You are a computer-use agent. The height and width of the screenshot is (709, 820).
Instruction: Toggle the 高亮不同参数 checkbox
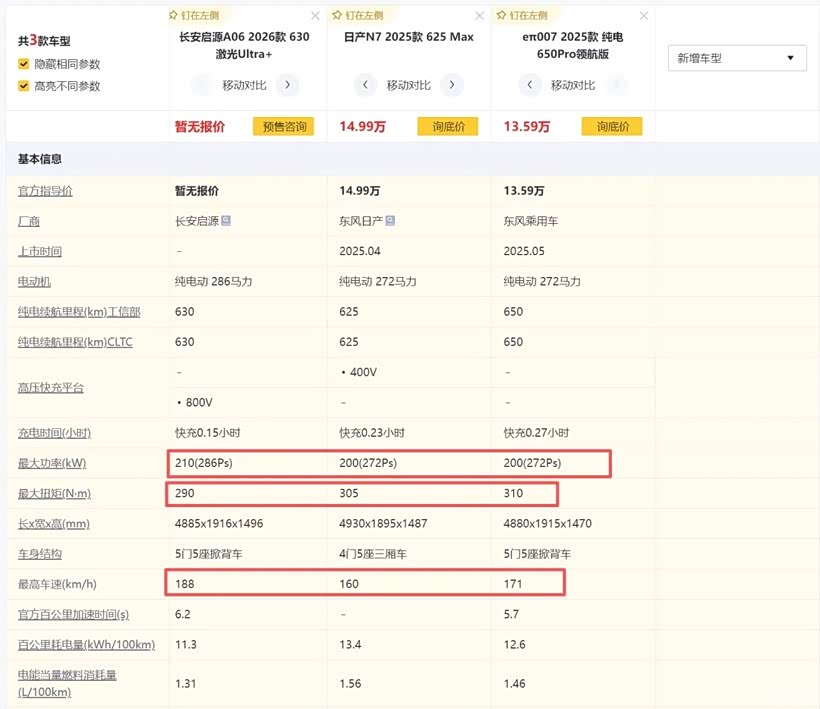(24, 86)
